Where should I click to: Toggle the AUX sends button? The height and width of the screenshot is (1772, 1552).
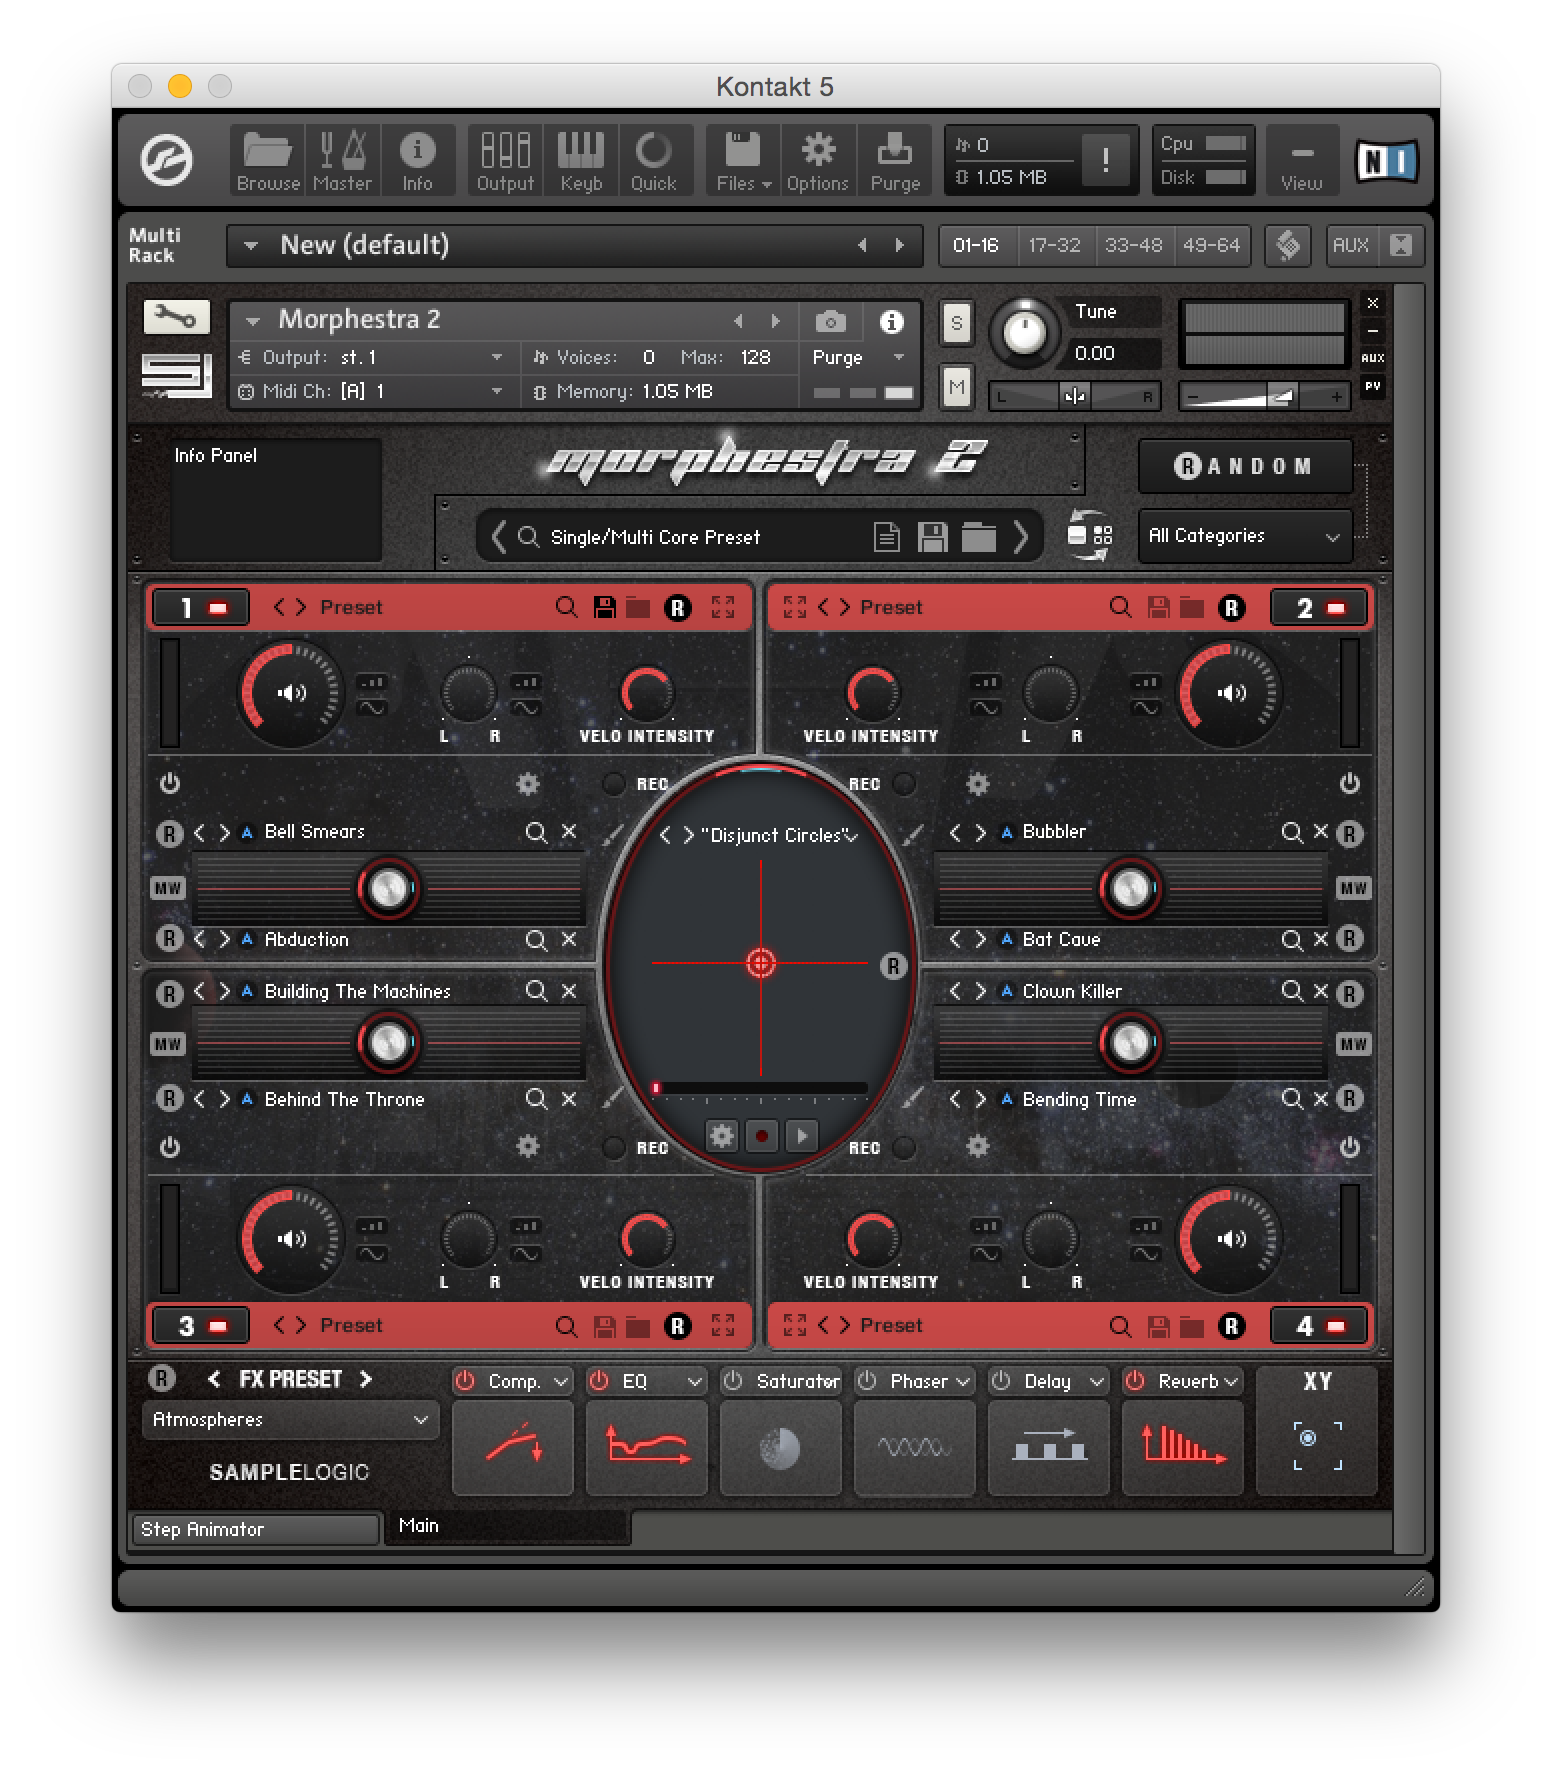tap(1350, 245)
